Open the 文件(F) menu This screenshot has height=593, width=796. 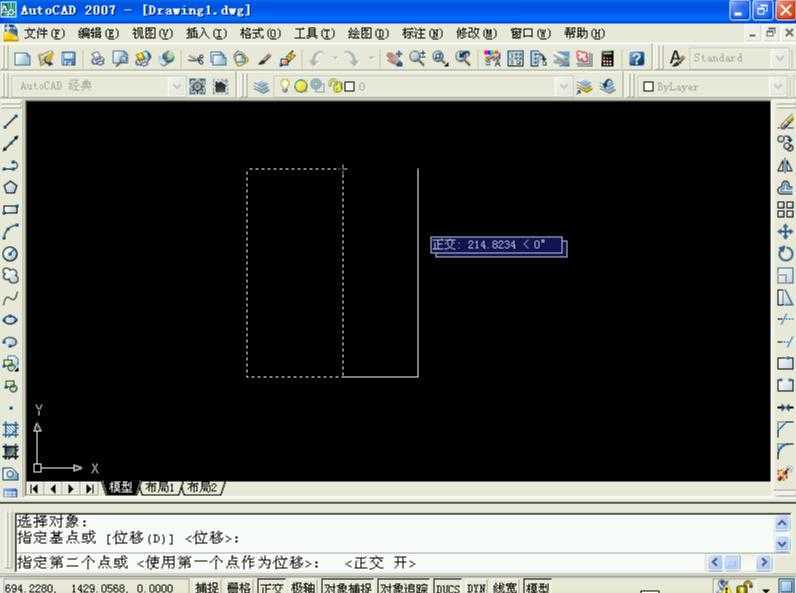coord(44,34)
